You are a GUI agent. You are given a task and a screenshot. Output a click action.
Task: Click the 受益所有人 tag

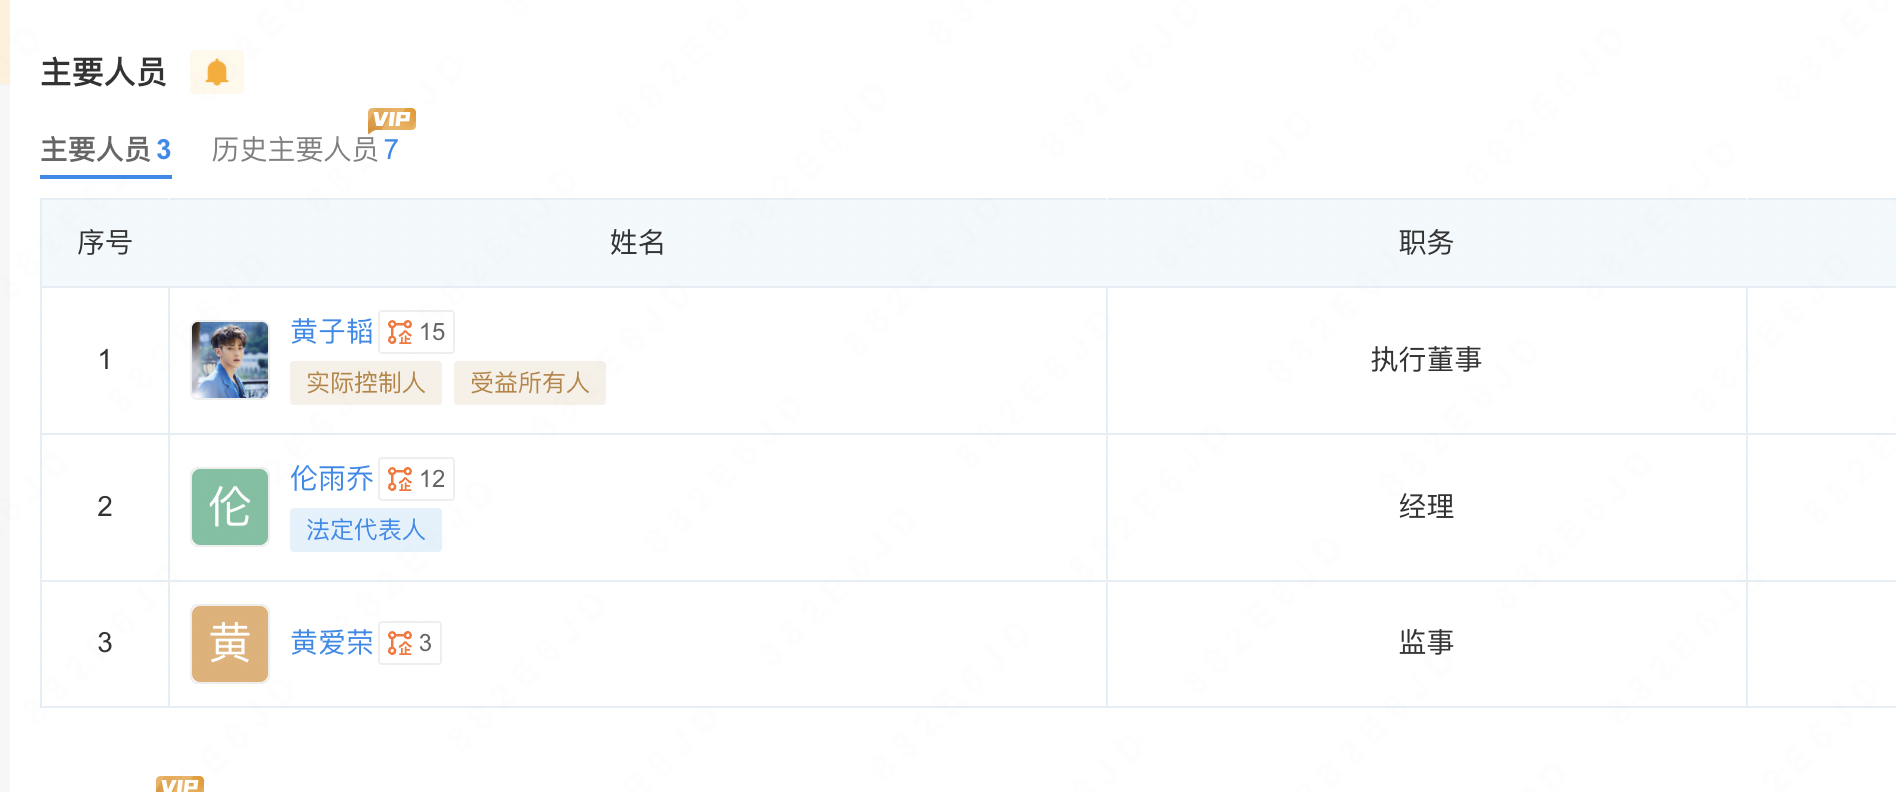pos(530,383)
